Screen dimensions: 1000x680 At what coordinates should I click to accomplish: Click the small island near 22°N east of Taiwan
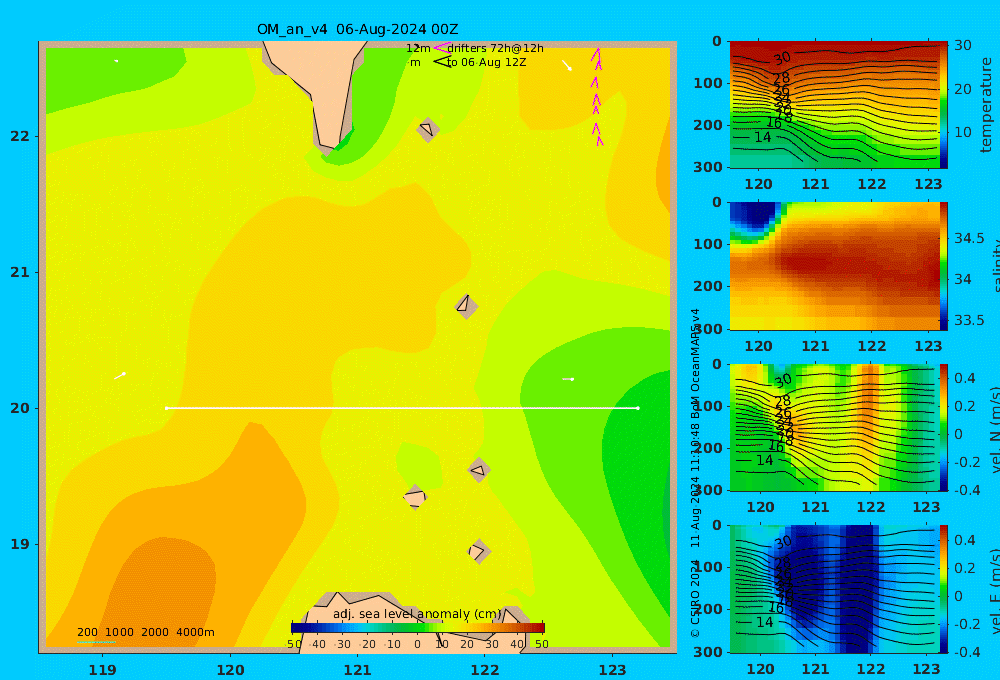427,129
